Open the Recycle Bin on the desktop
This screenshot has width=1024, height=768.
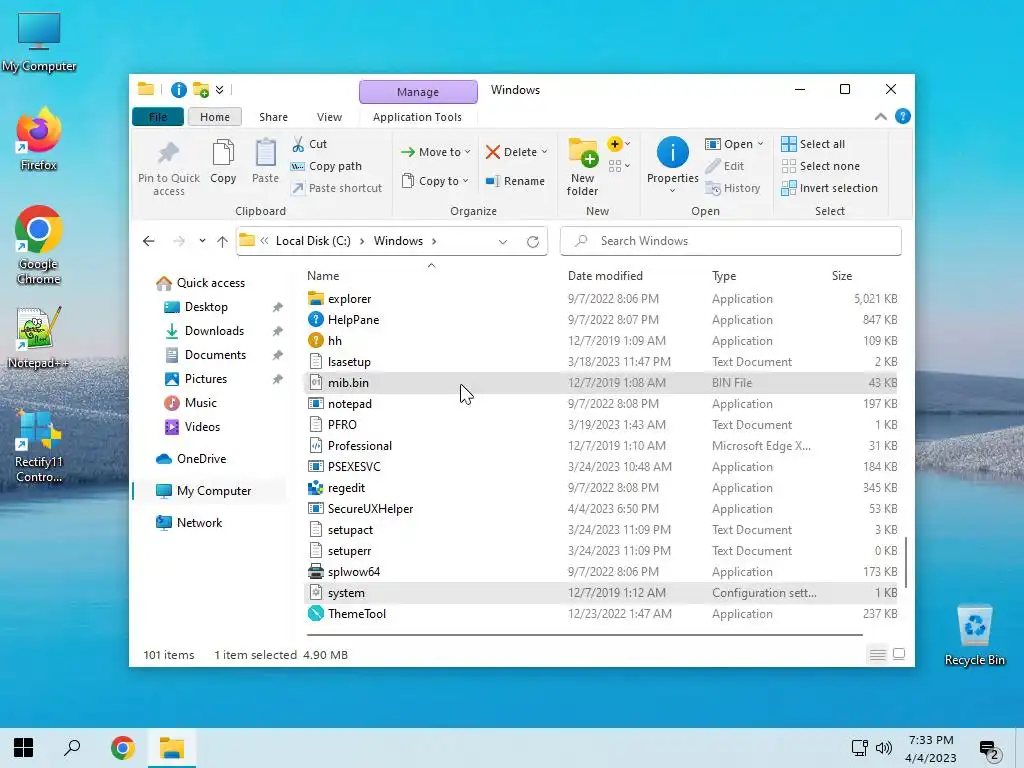pos(974,635)
